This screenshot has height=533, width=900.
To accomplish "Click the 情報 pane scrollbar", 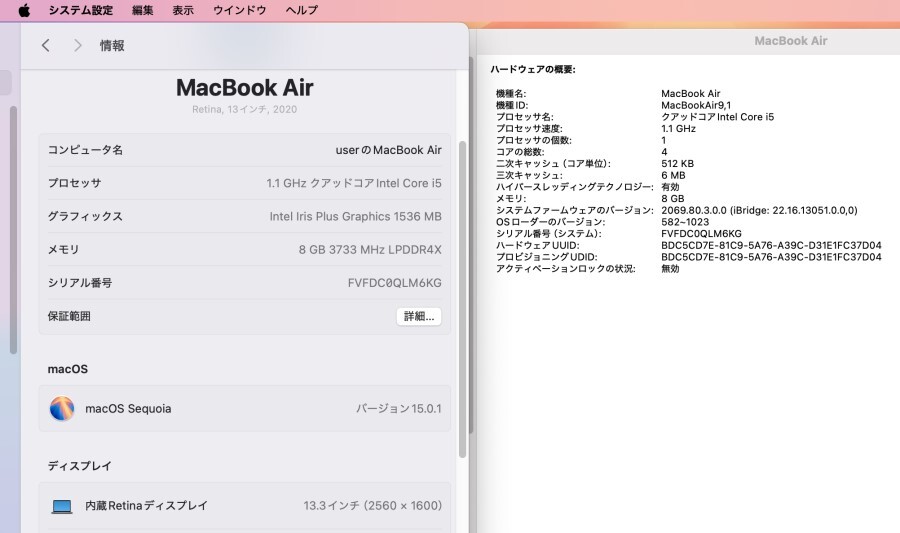I will point(463,298).
